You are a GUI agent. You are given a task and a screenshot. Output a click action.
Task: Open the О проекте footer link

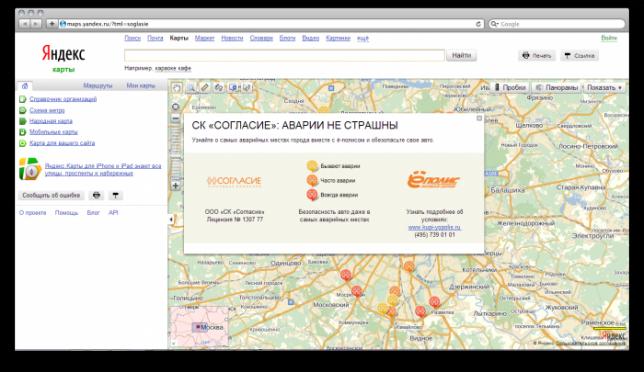click(x=32, y=213)
